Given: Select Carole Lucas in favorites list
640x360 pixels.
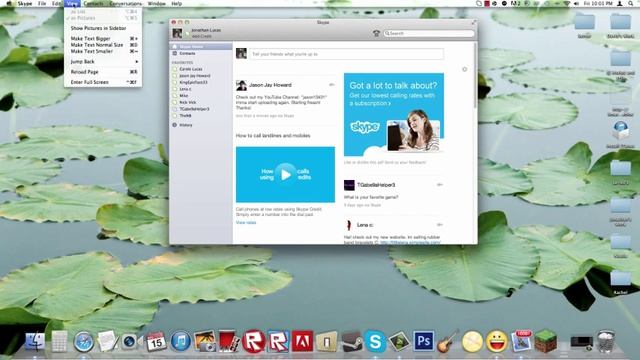Looking at the screenshot, I should point(191,69).
